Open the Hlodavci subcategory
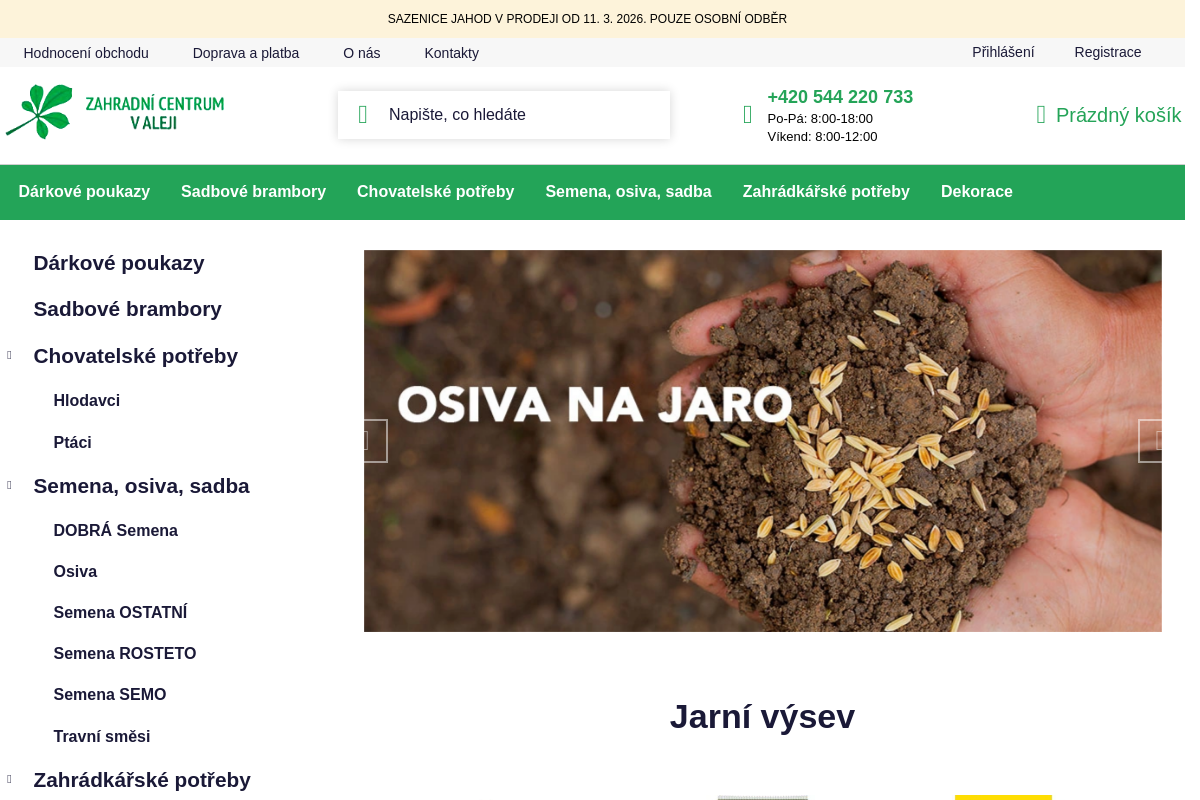Screen dimensions: 1200x800 coord(86,400)
